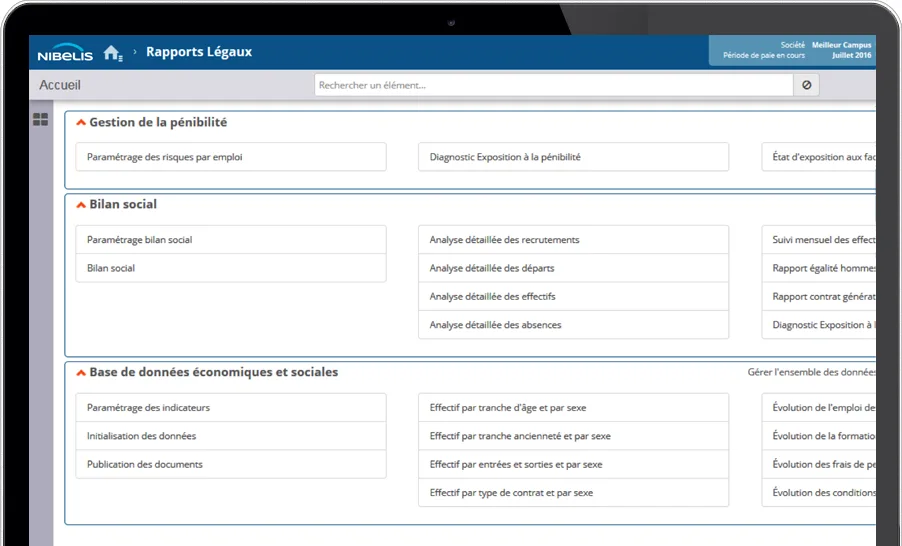Open Effectif par tranche d'âge et par sexe
Screen dimensions: 902x546
point(574,408)
